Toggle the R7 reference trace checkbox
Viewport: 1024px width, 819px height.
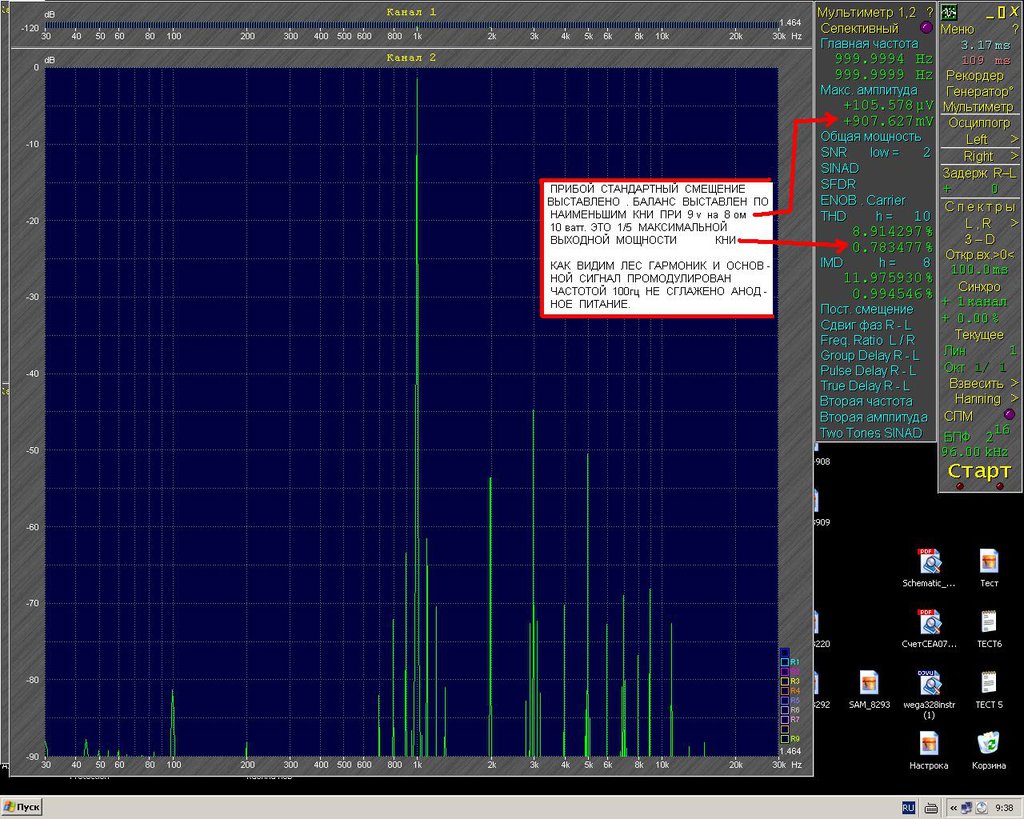pos(785,720)
